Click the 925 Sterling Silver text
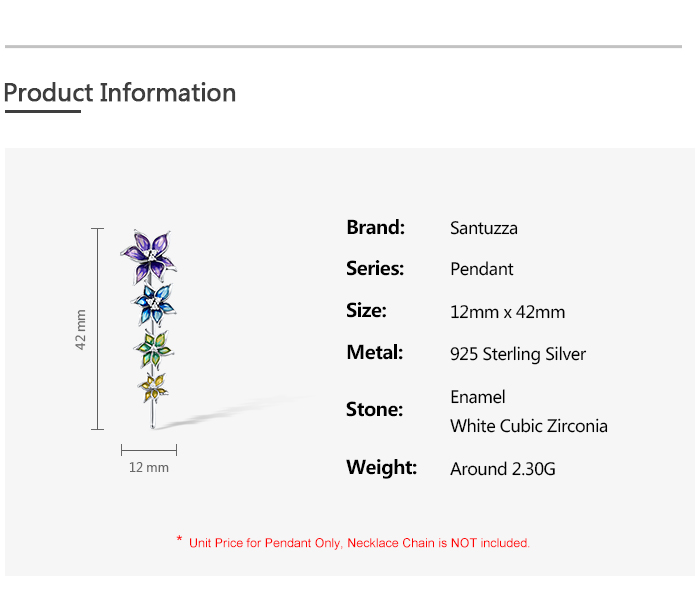 pyautogui.click(x=518, y=354)
